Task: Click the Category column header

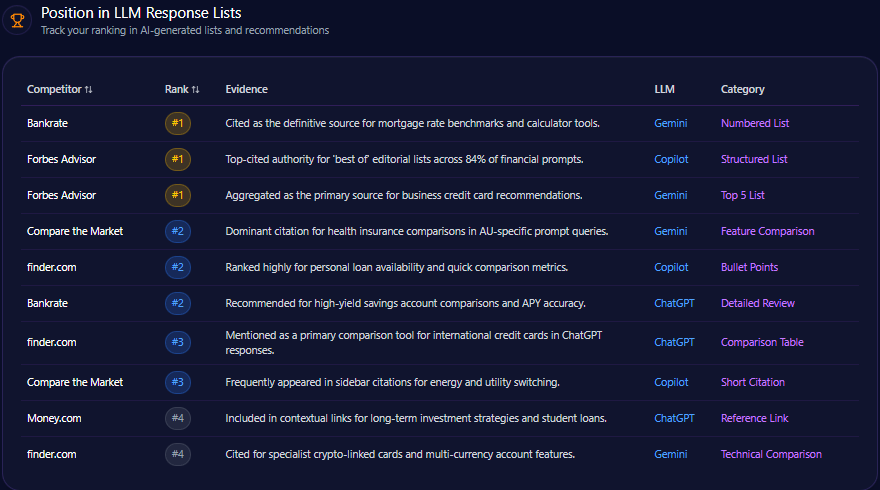Action: pyautogui.click(x=742, y=89)
